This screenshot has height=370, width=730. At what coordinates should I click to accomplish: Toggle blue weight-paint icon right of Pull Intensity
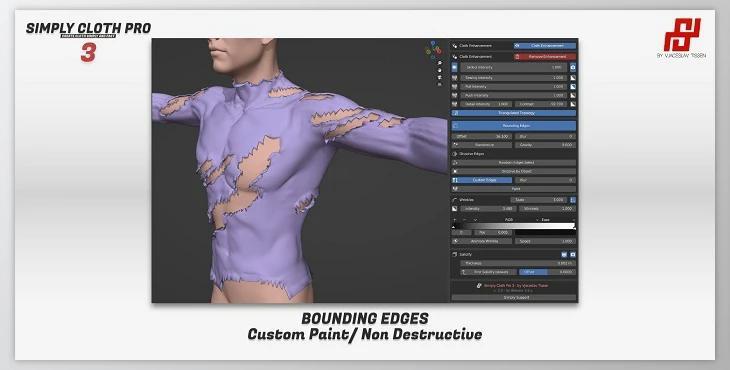573,87
